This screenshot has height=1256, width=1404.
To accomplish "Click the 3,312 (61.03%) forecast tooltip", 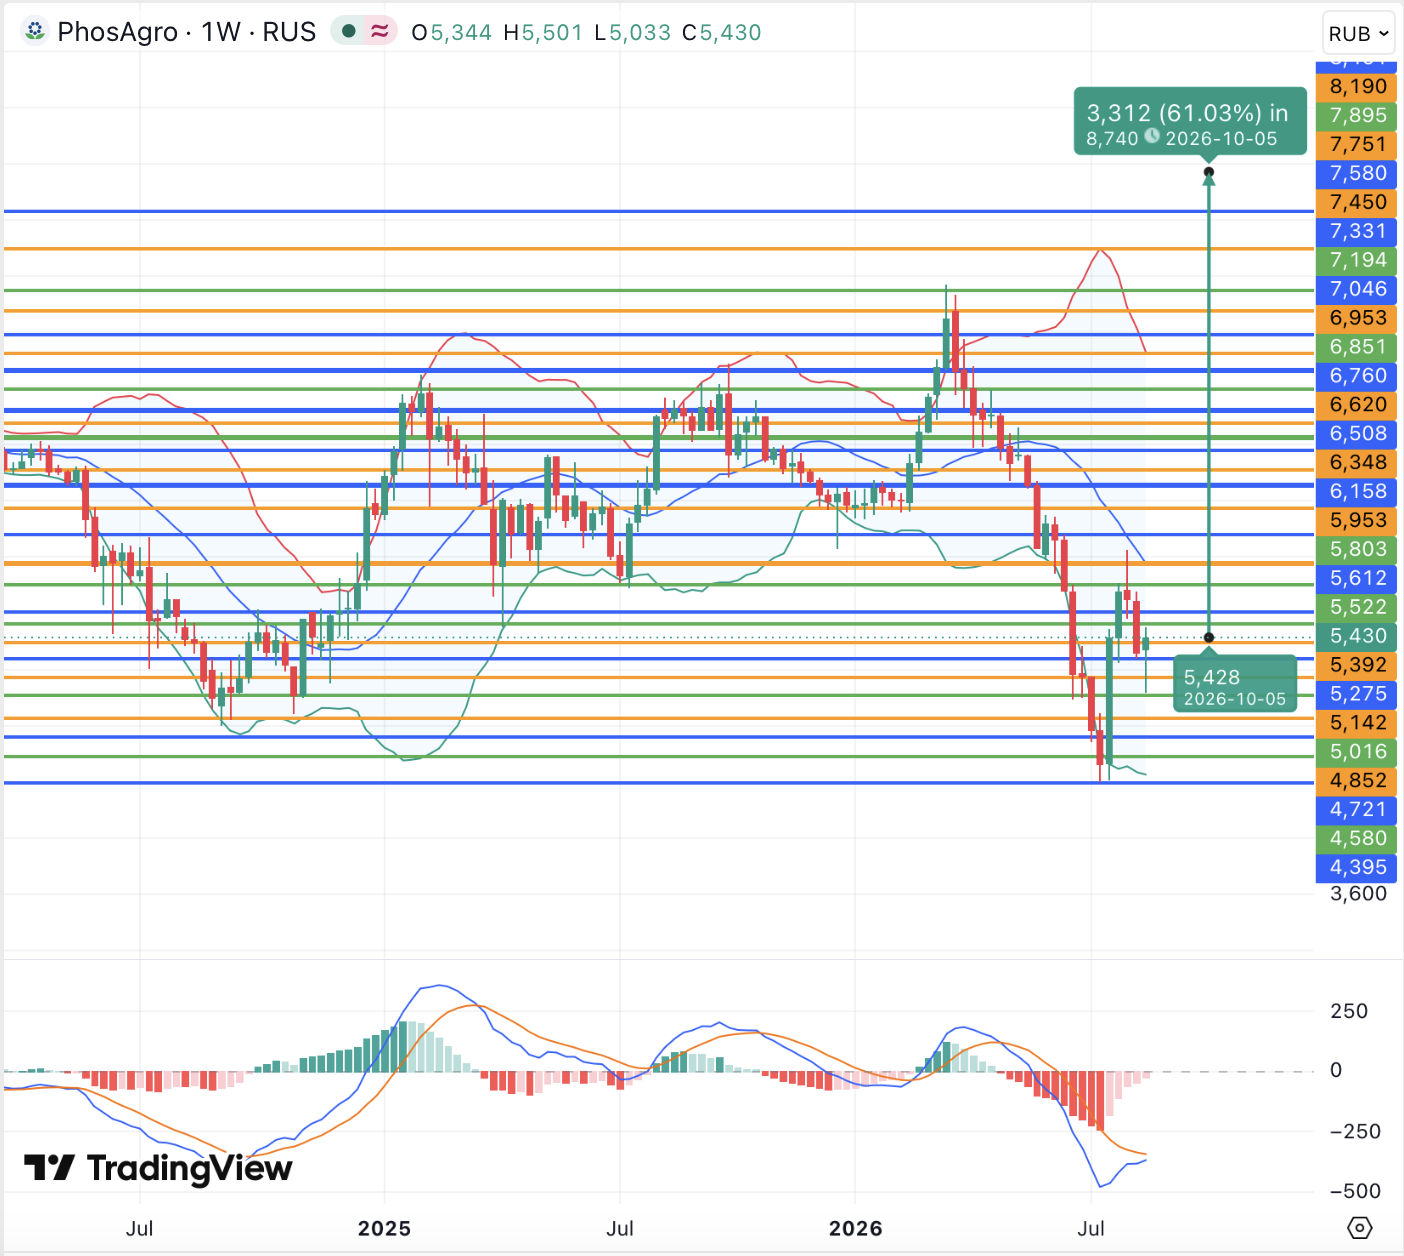I will pos(1190,122).
